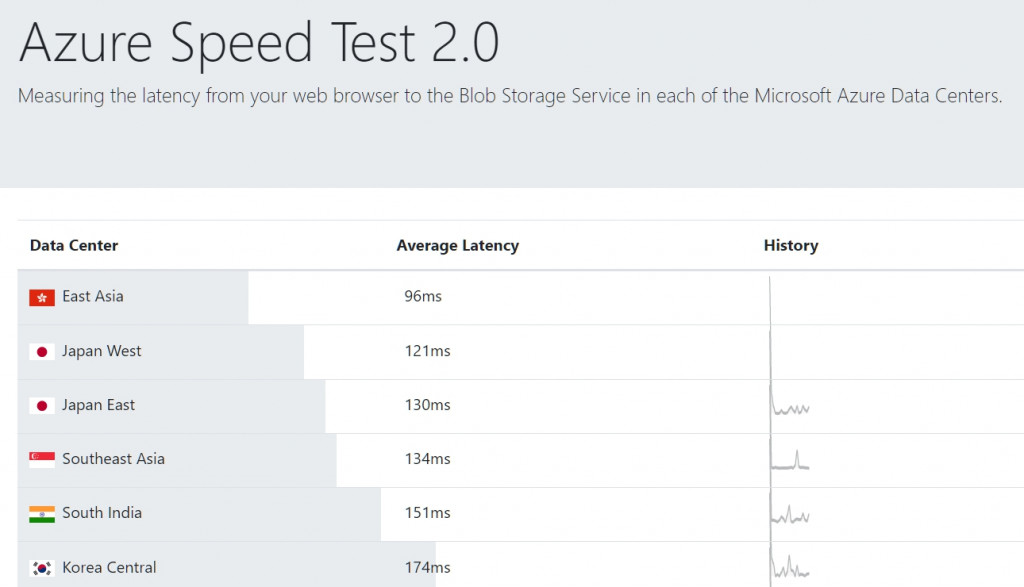1024x587 pixels.
Task: Select the Japan West data center name
Action: coord(102,351)
